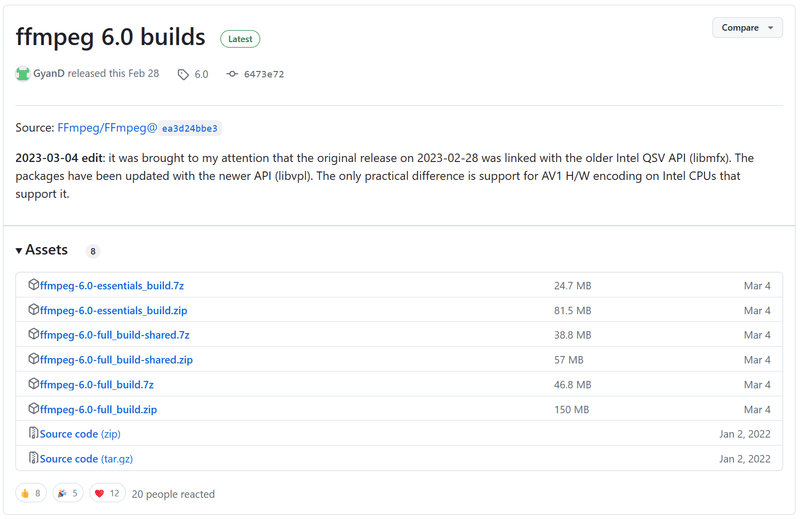The height and width of the screenshot is (519, 800).
Task: Click file icon beside Source code (tar.gz)
Action: 34,458
